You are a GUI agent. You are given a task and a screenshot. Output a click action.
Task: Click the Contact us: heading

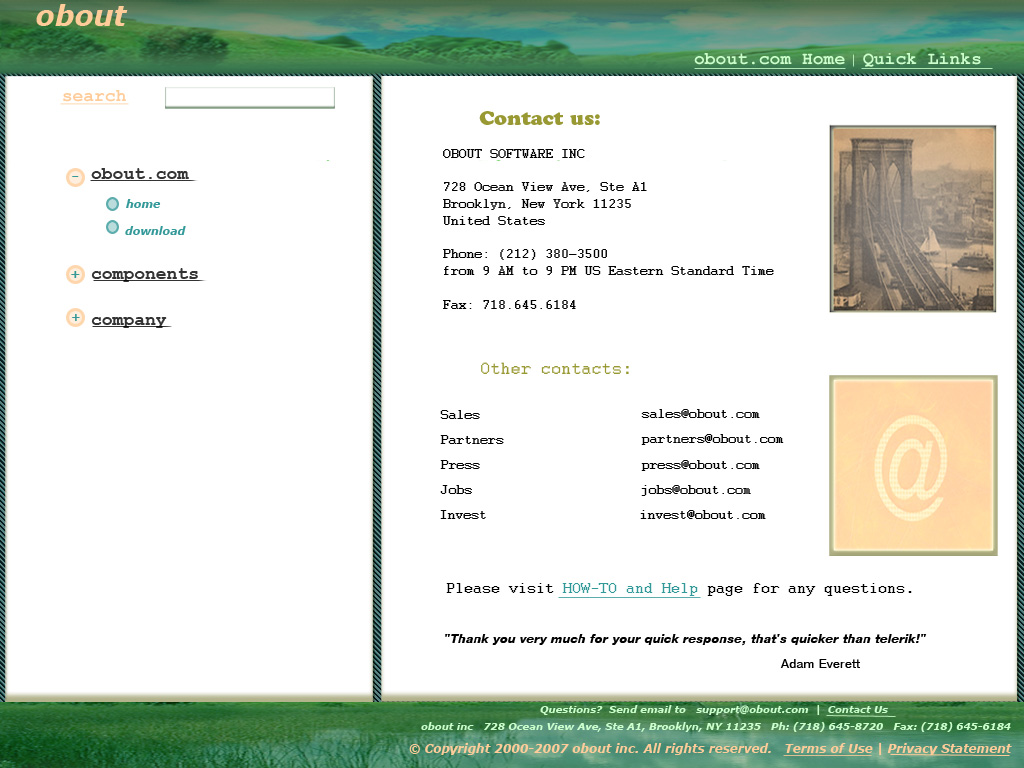click(x=539, y=118)
